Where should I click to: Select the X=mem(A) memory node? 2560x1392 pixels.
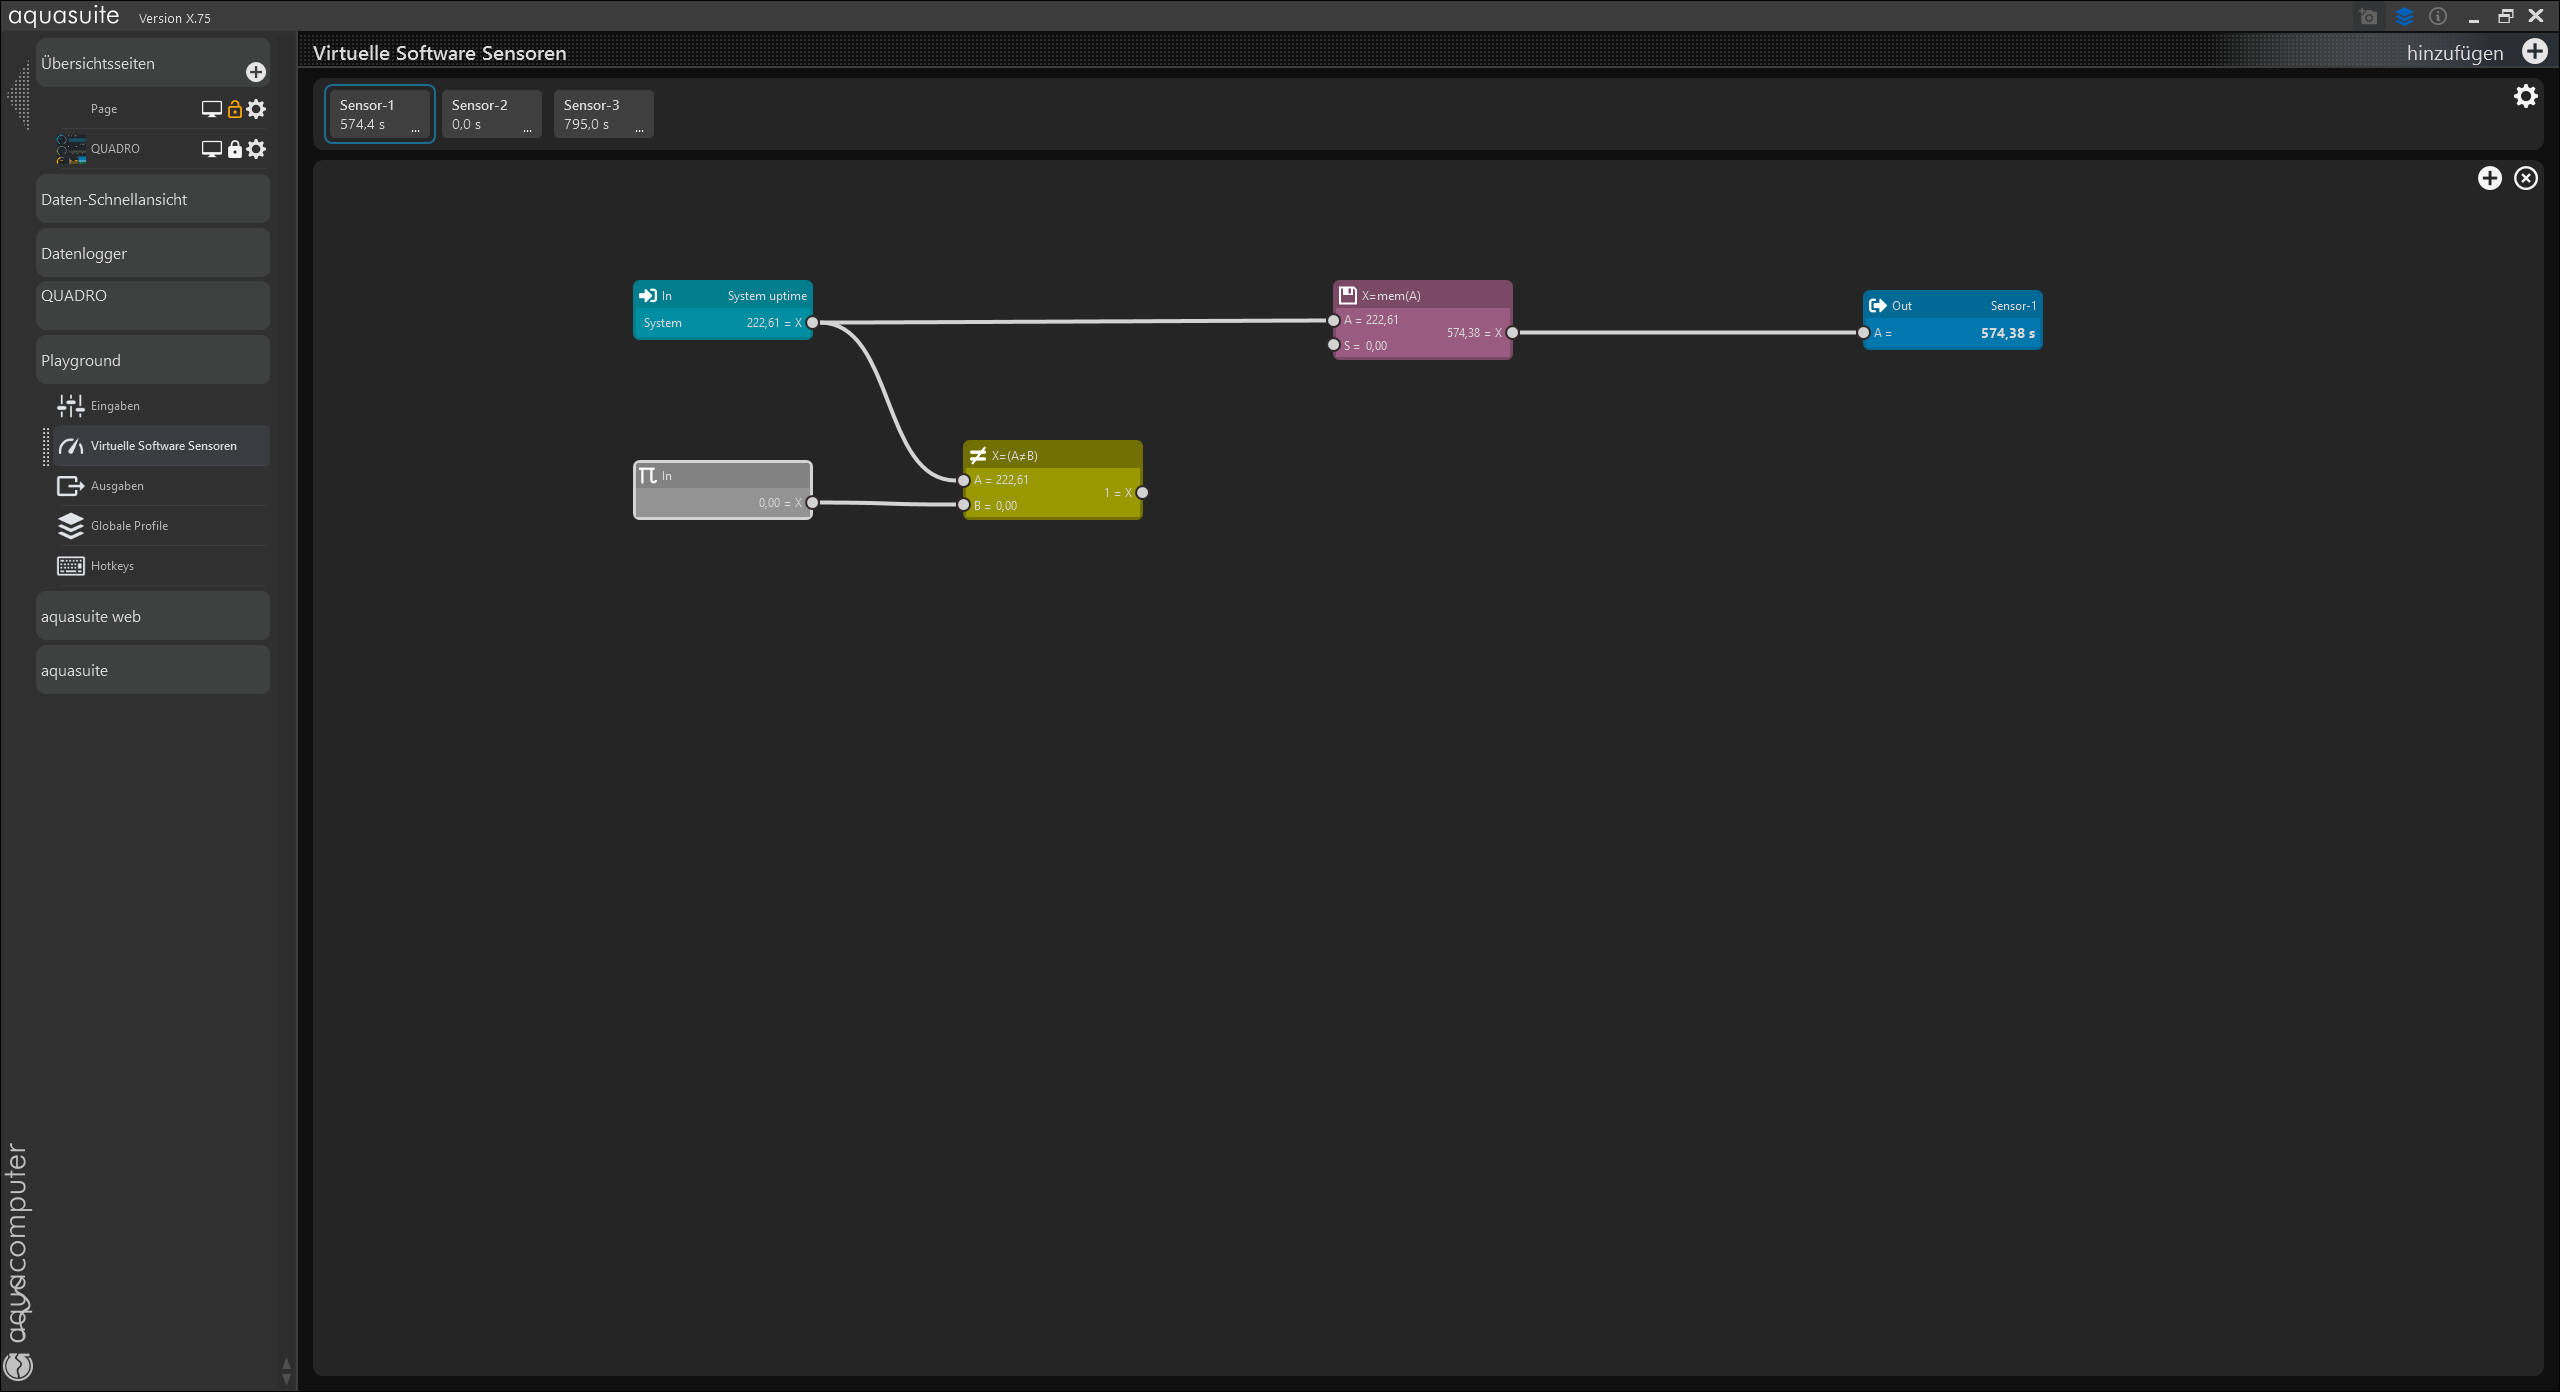pos(1421,296)
